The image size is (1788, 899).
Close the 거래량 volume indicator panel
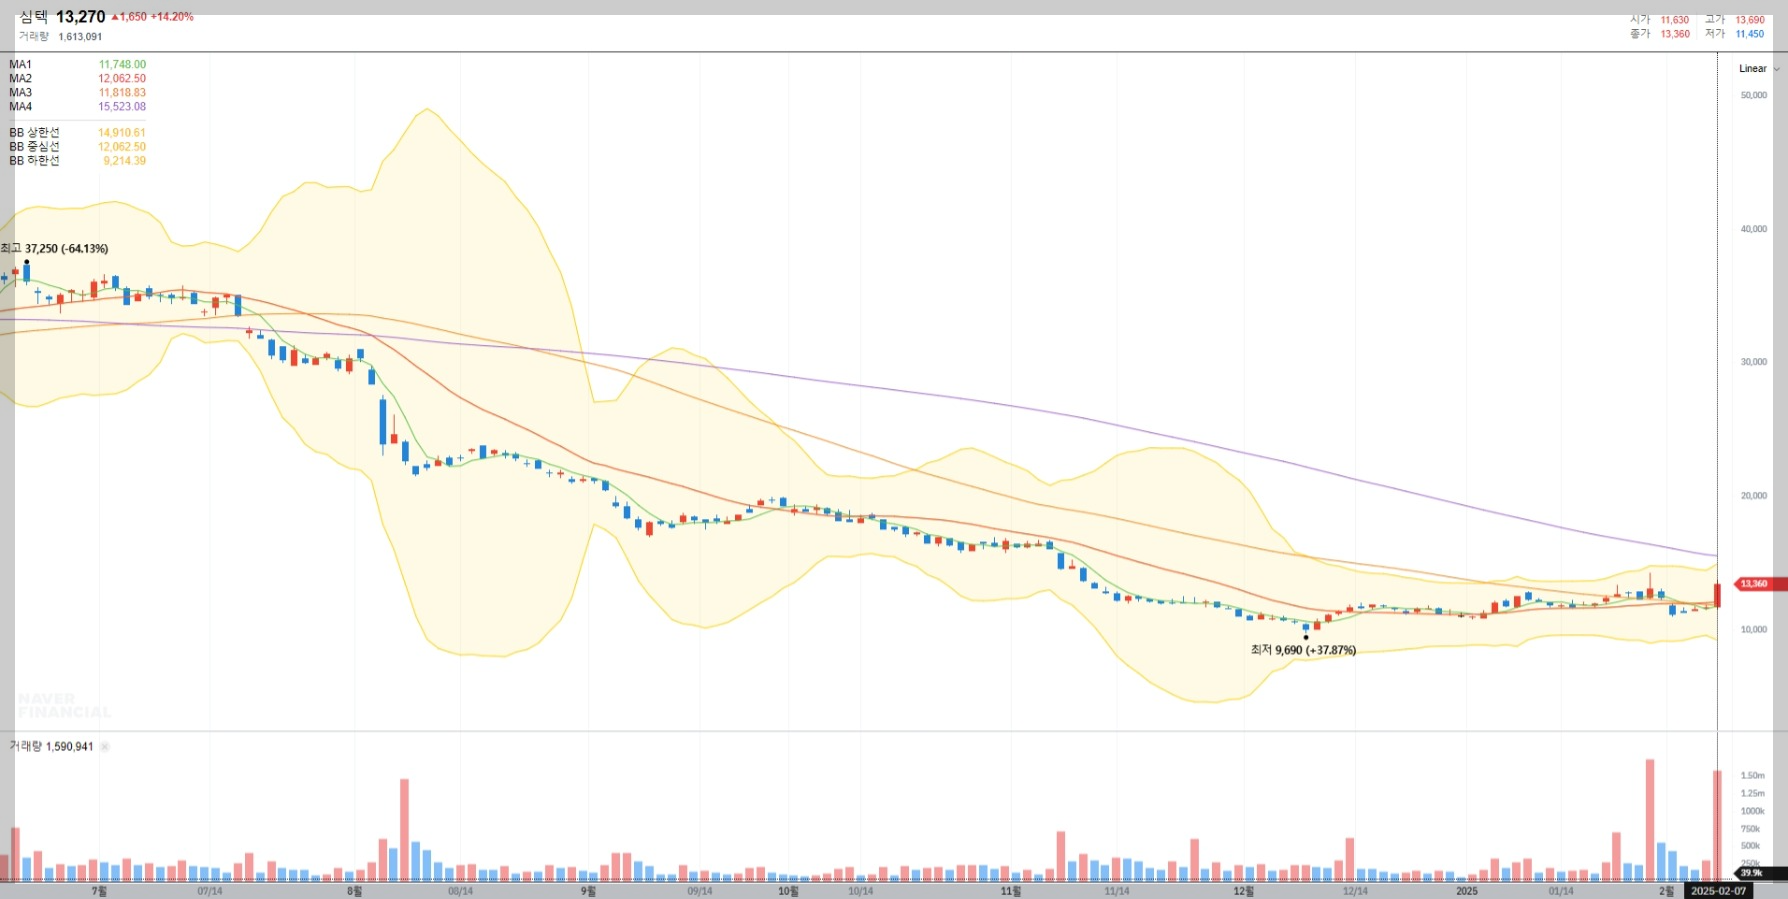105,747
